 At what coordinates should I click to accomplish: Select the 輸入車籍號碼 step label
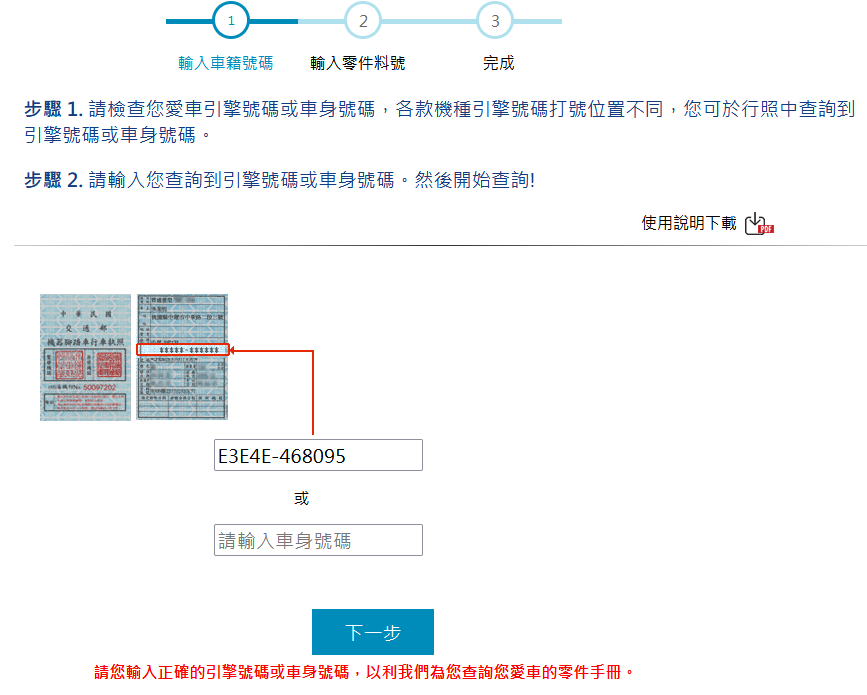pos(225,63)
